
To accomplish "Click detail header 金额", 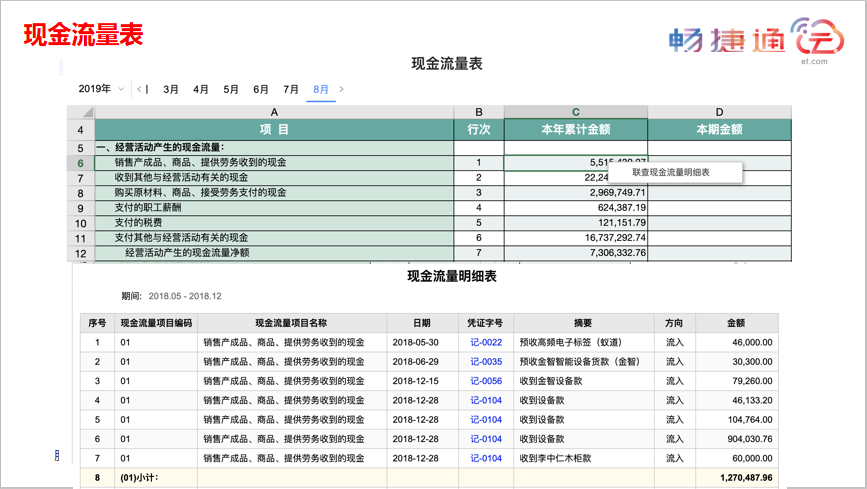I will click(x=736, y=323).
